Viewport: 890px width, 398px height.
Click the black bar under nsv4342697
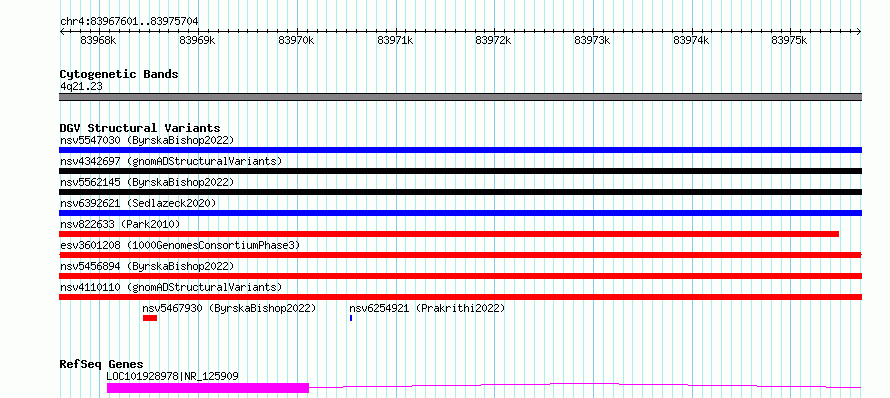click(x=460, y=171)
